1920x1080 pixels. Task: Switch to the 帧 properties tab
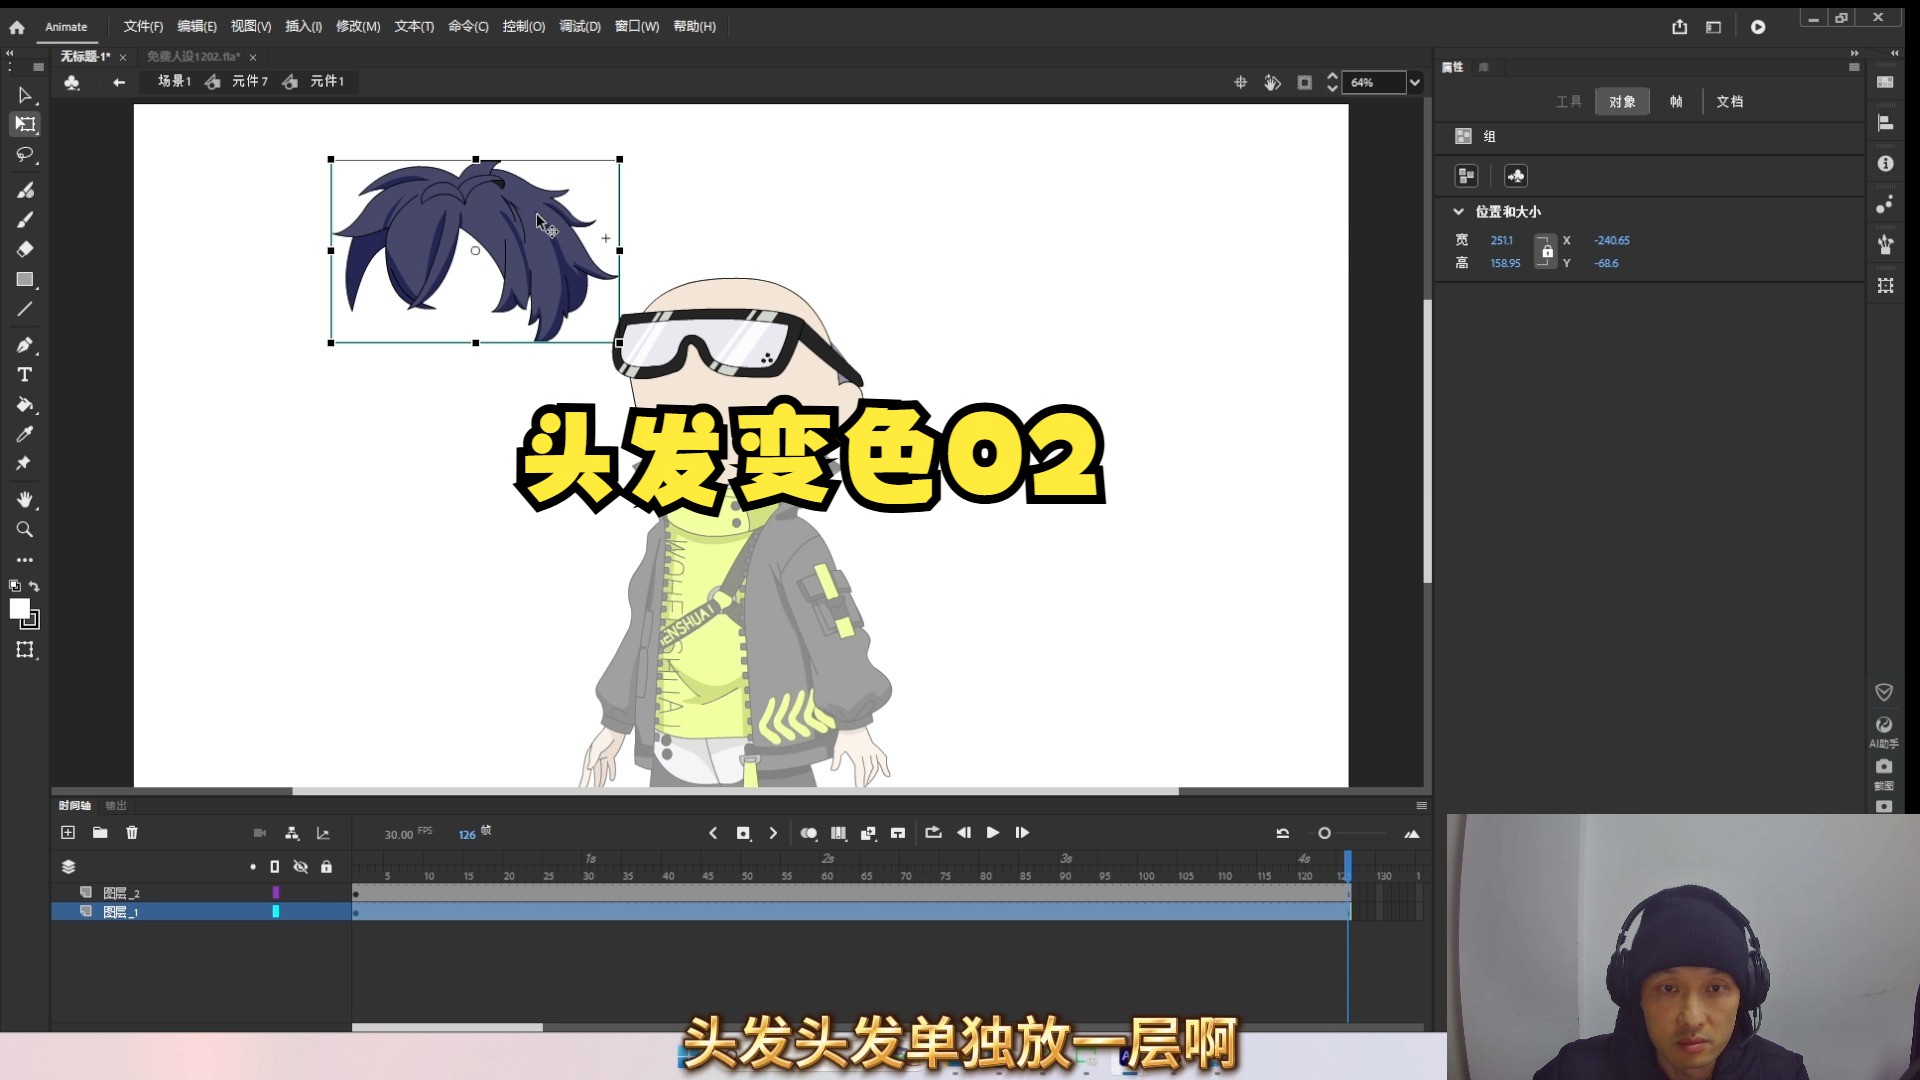coord(1677,101)
